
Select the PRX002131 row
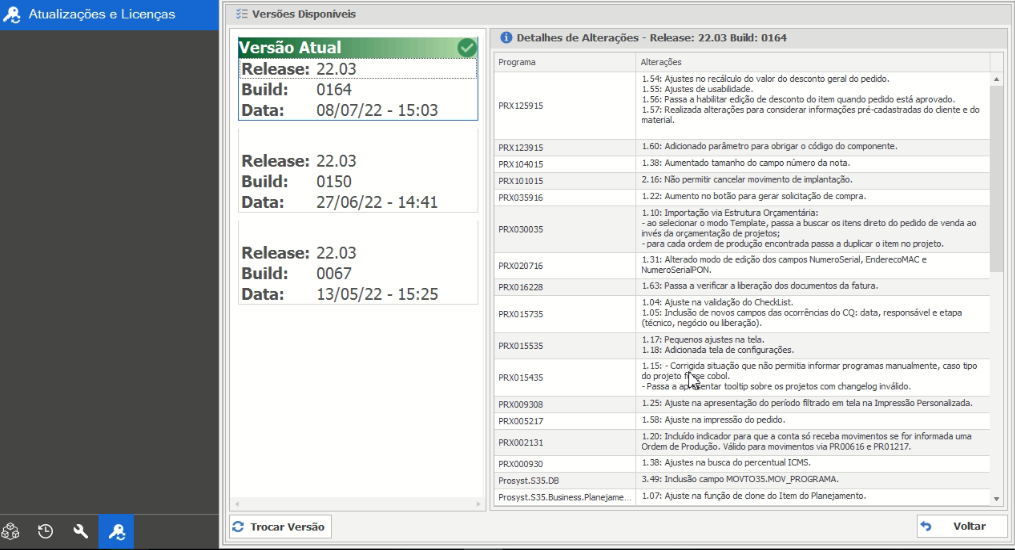(x=742, y=443)
